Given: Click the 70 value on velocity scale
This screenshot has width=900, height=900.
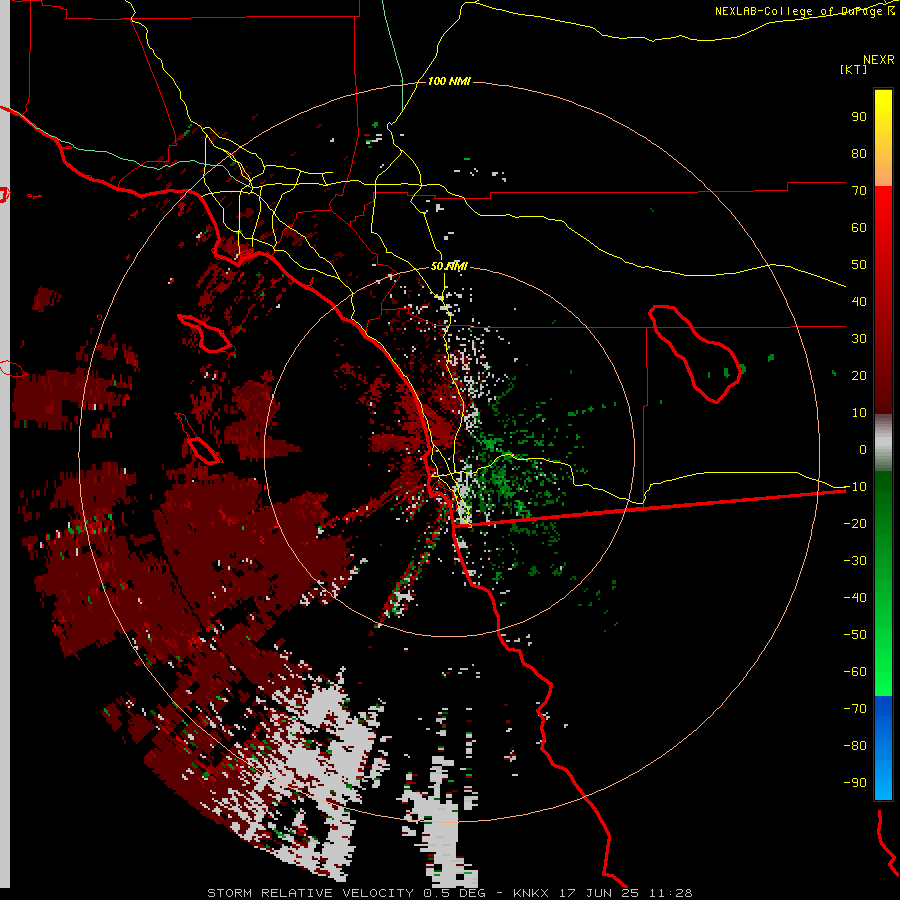Looking at the screenshot, I should (x=859, y=191).
